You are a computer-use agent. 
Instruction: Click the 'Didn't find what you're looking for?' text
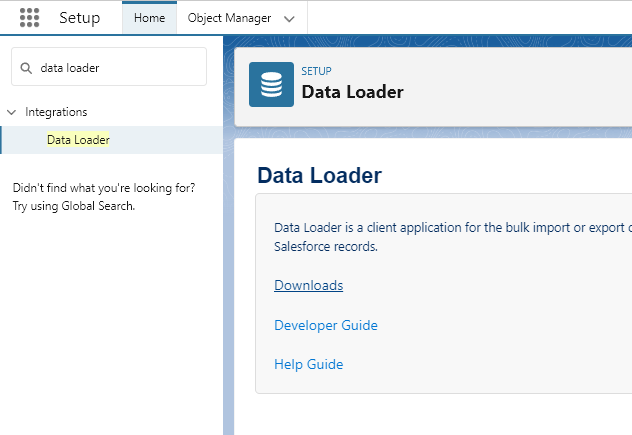(x=104, y=188)
